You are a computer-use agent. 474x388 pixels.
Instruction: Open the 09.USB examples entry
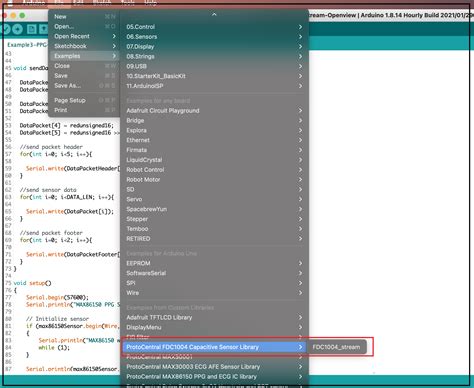(x=214, y=66)
